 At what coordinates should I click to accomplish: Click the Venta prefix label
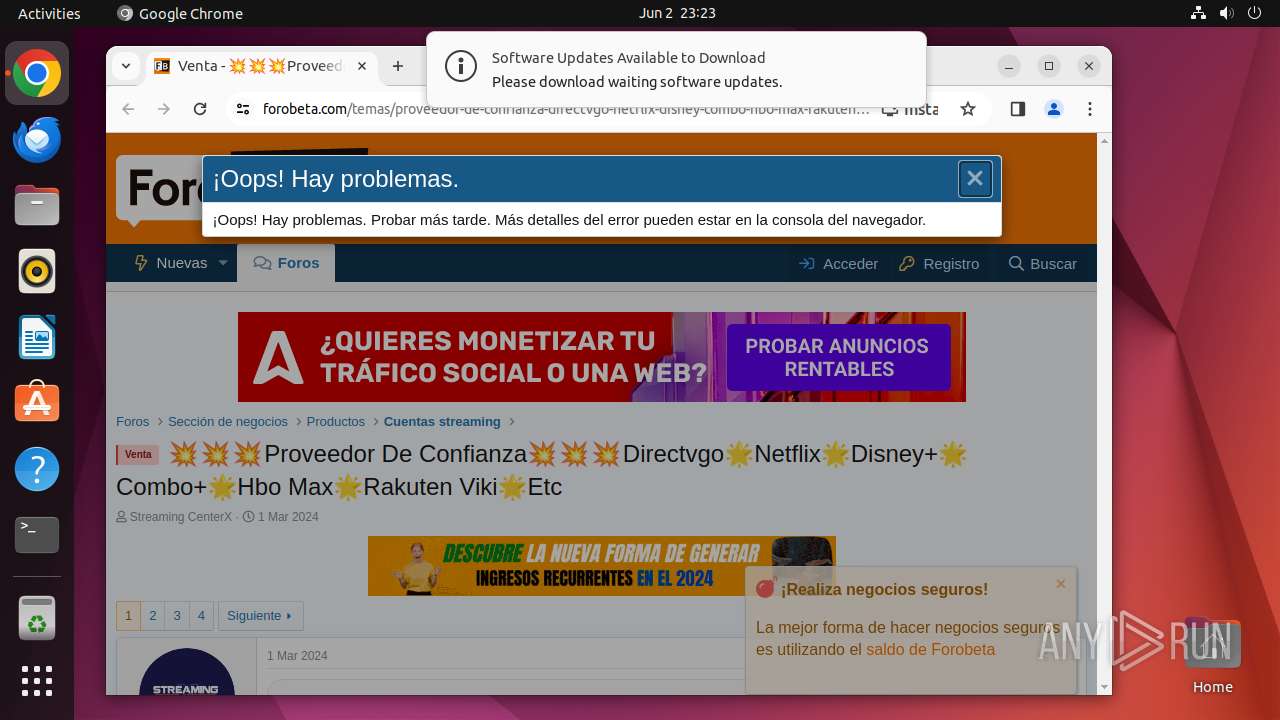(138, 455)
